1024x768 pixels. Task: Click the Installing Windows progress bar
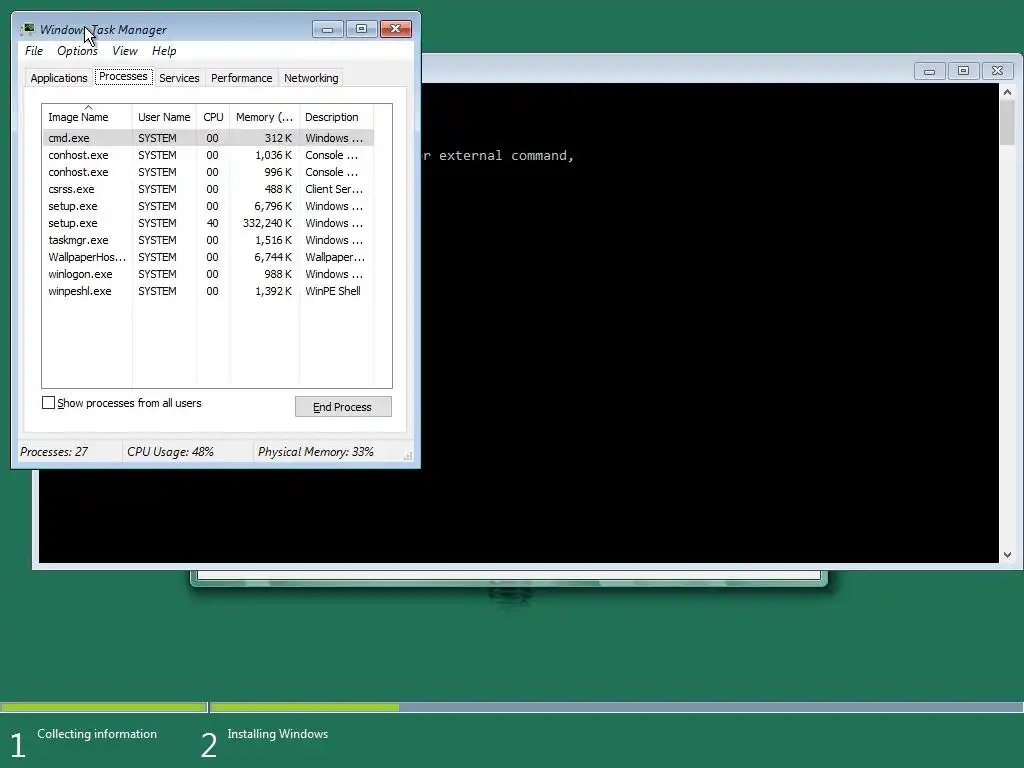[616, 707]
